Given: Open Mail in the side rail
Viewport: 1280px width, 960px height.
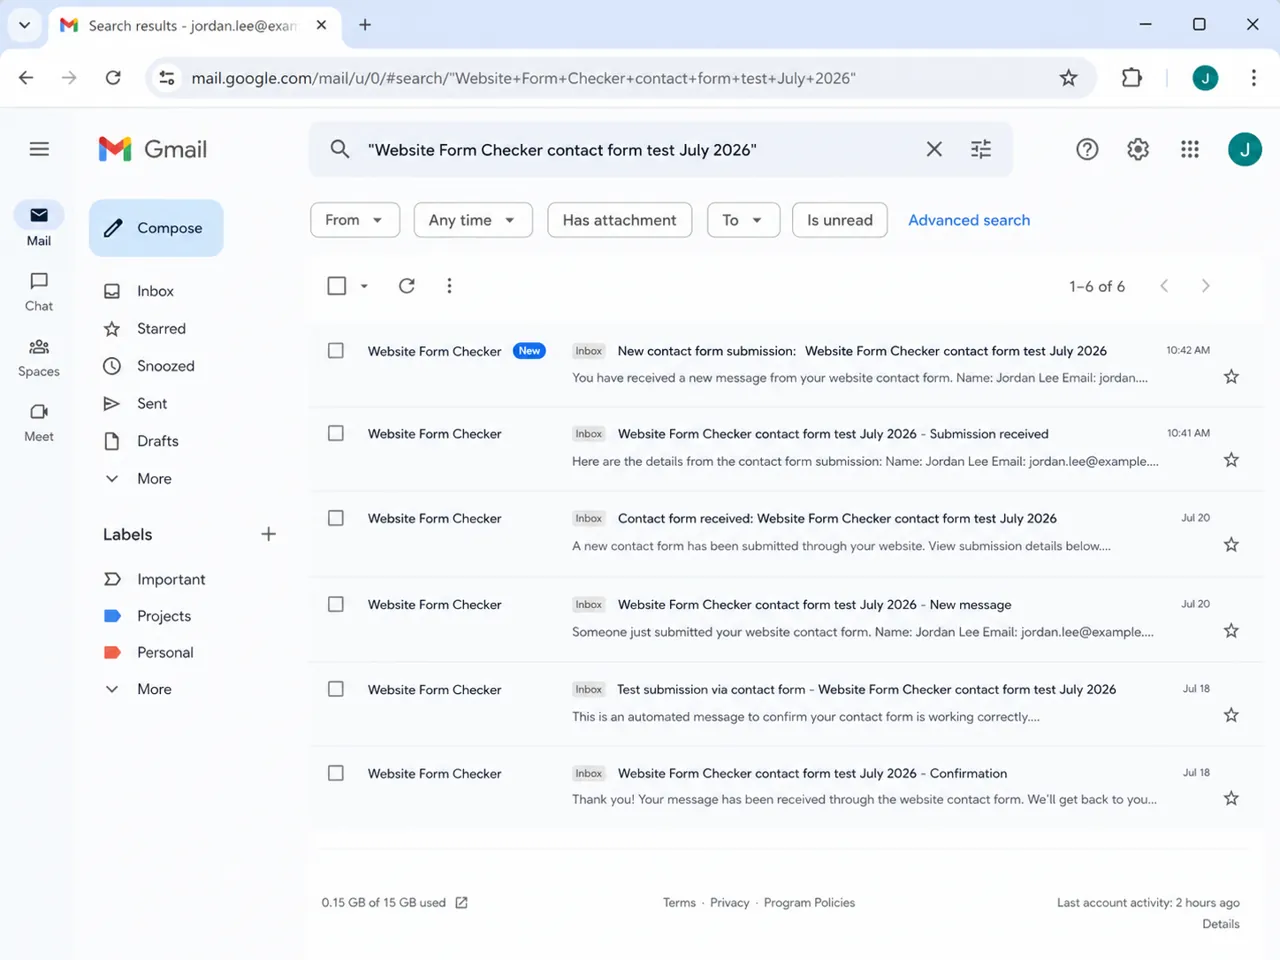Looking at the screenshot, I should (x=39, y=225).
